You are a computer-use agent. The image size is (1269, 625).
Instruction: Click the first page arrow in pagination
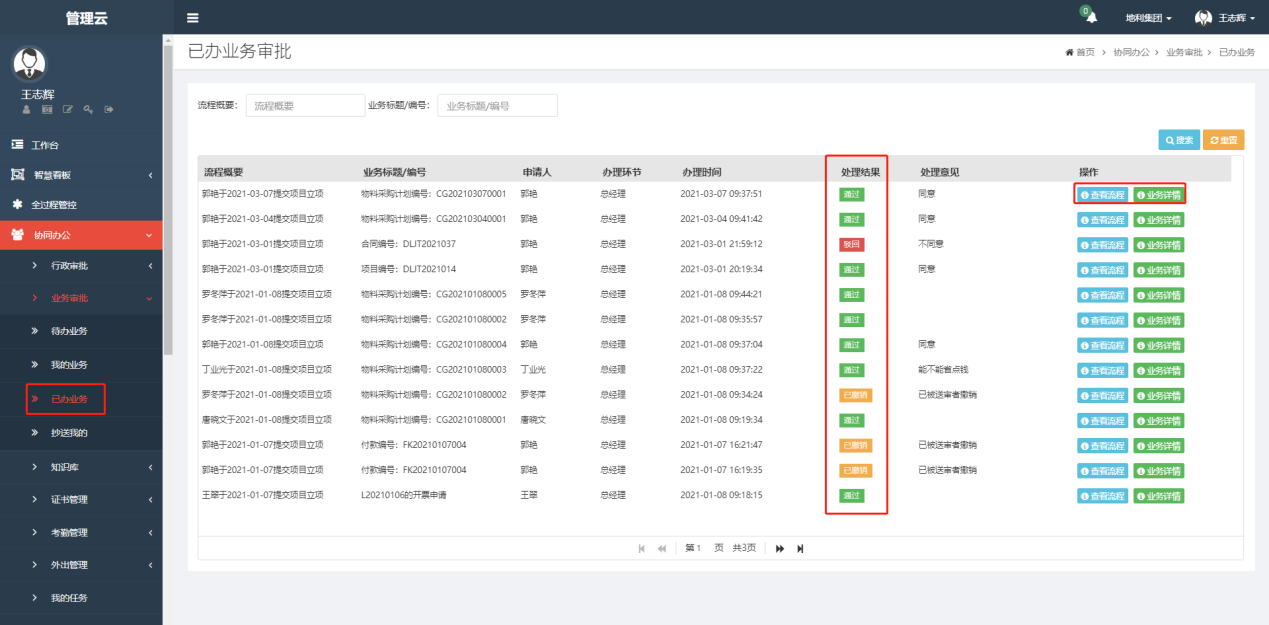click(641, 548)
